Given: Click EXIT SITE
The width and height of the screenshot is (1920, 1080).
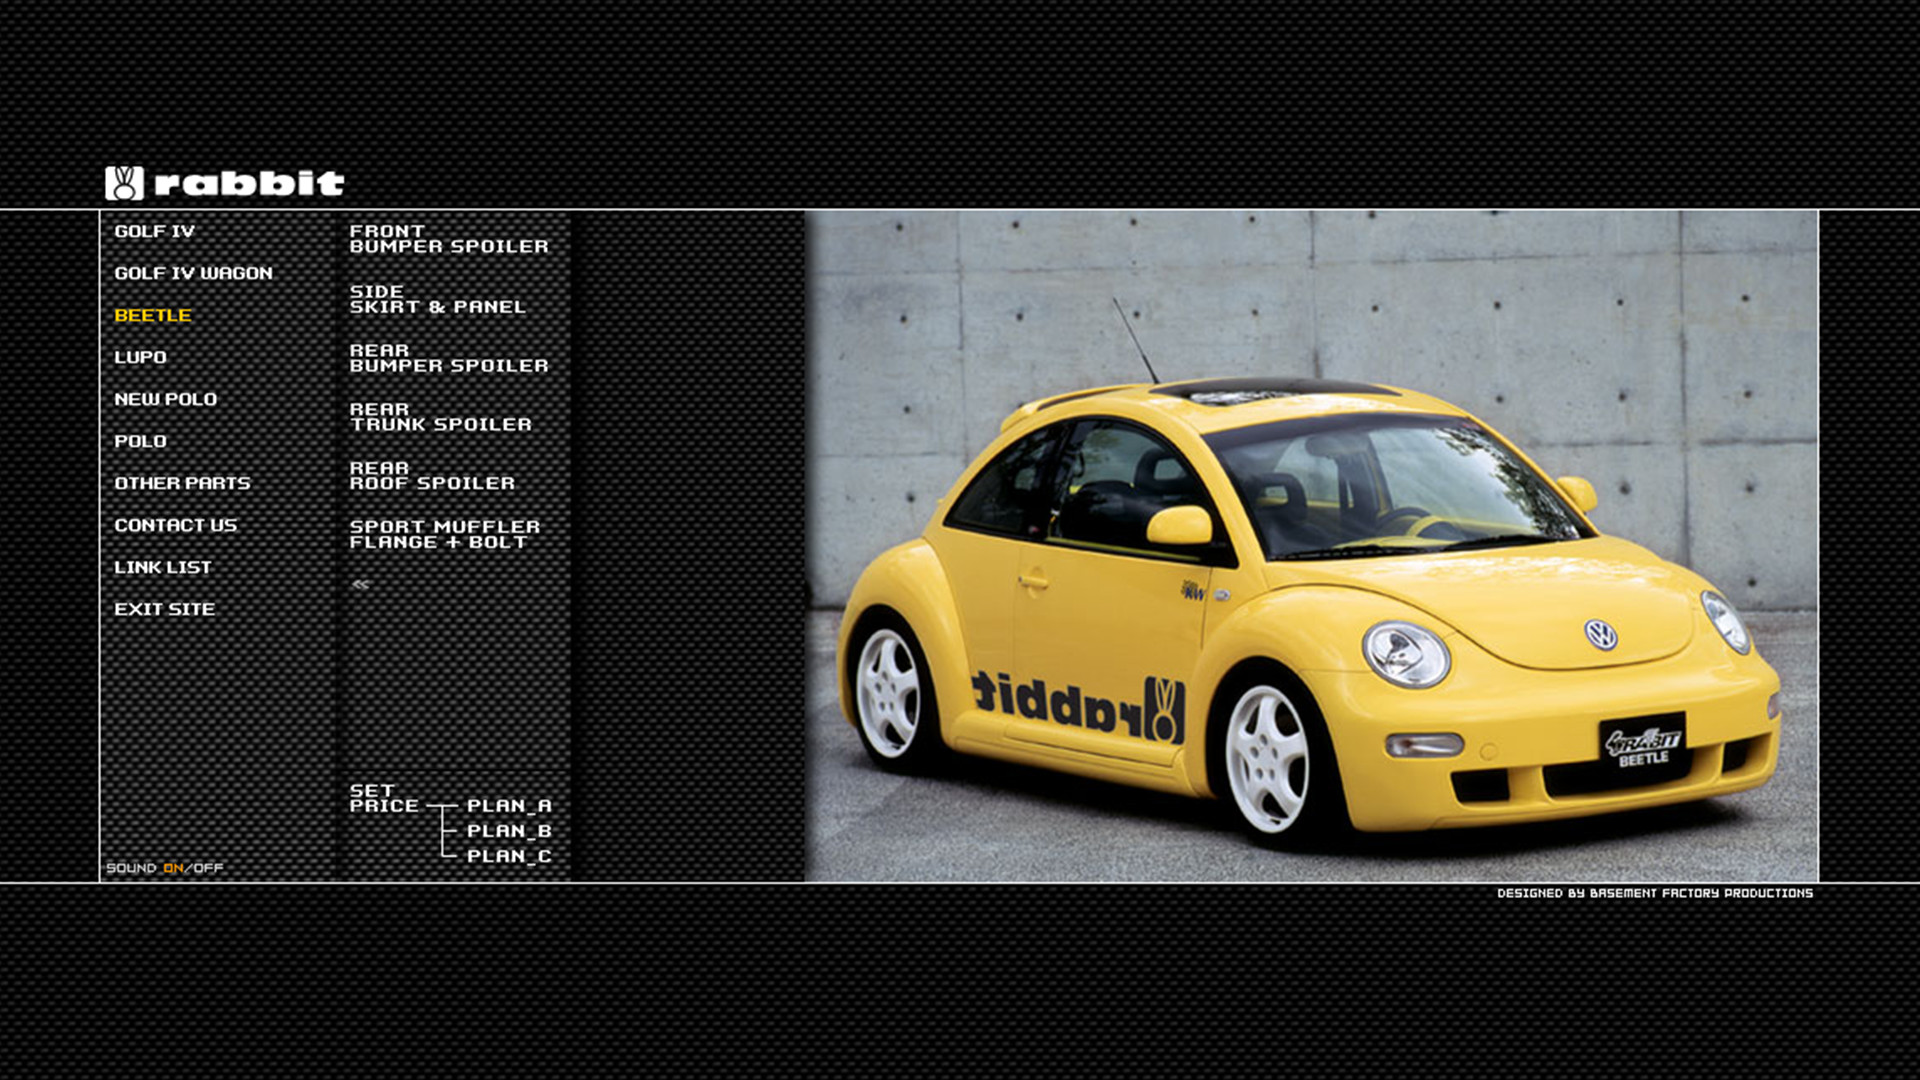Looking at the screenshot, I should pos(164,609).
